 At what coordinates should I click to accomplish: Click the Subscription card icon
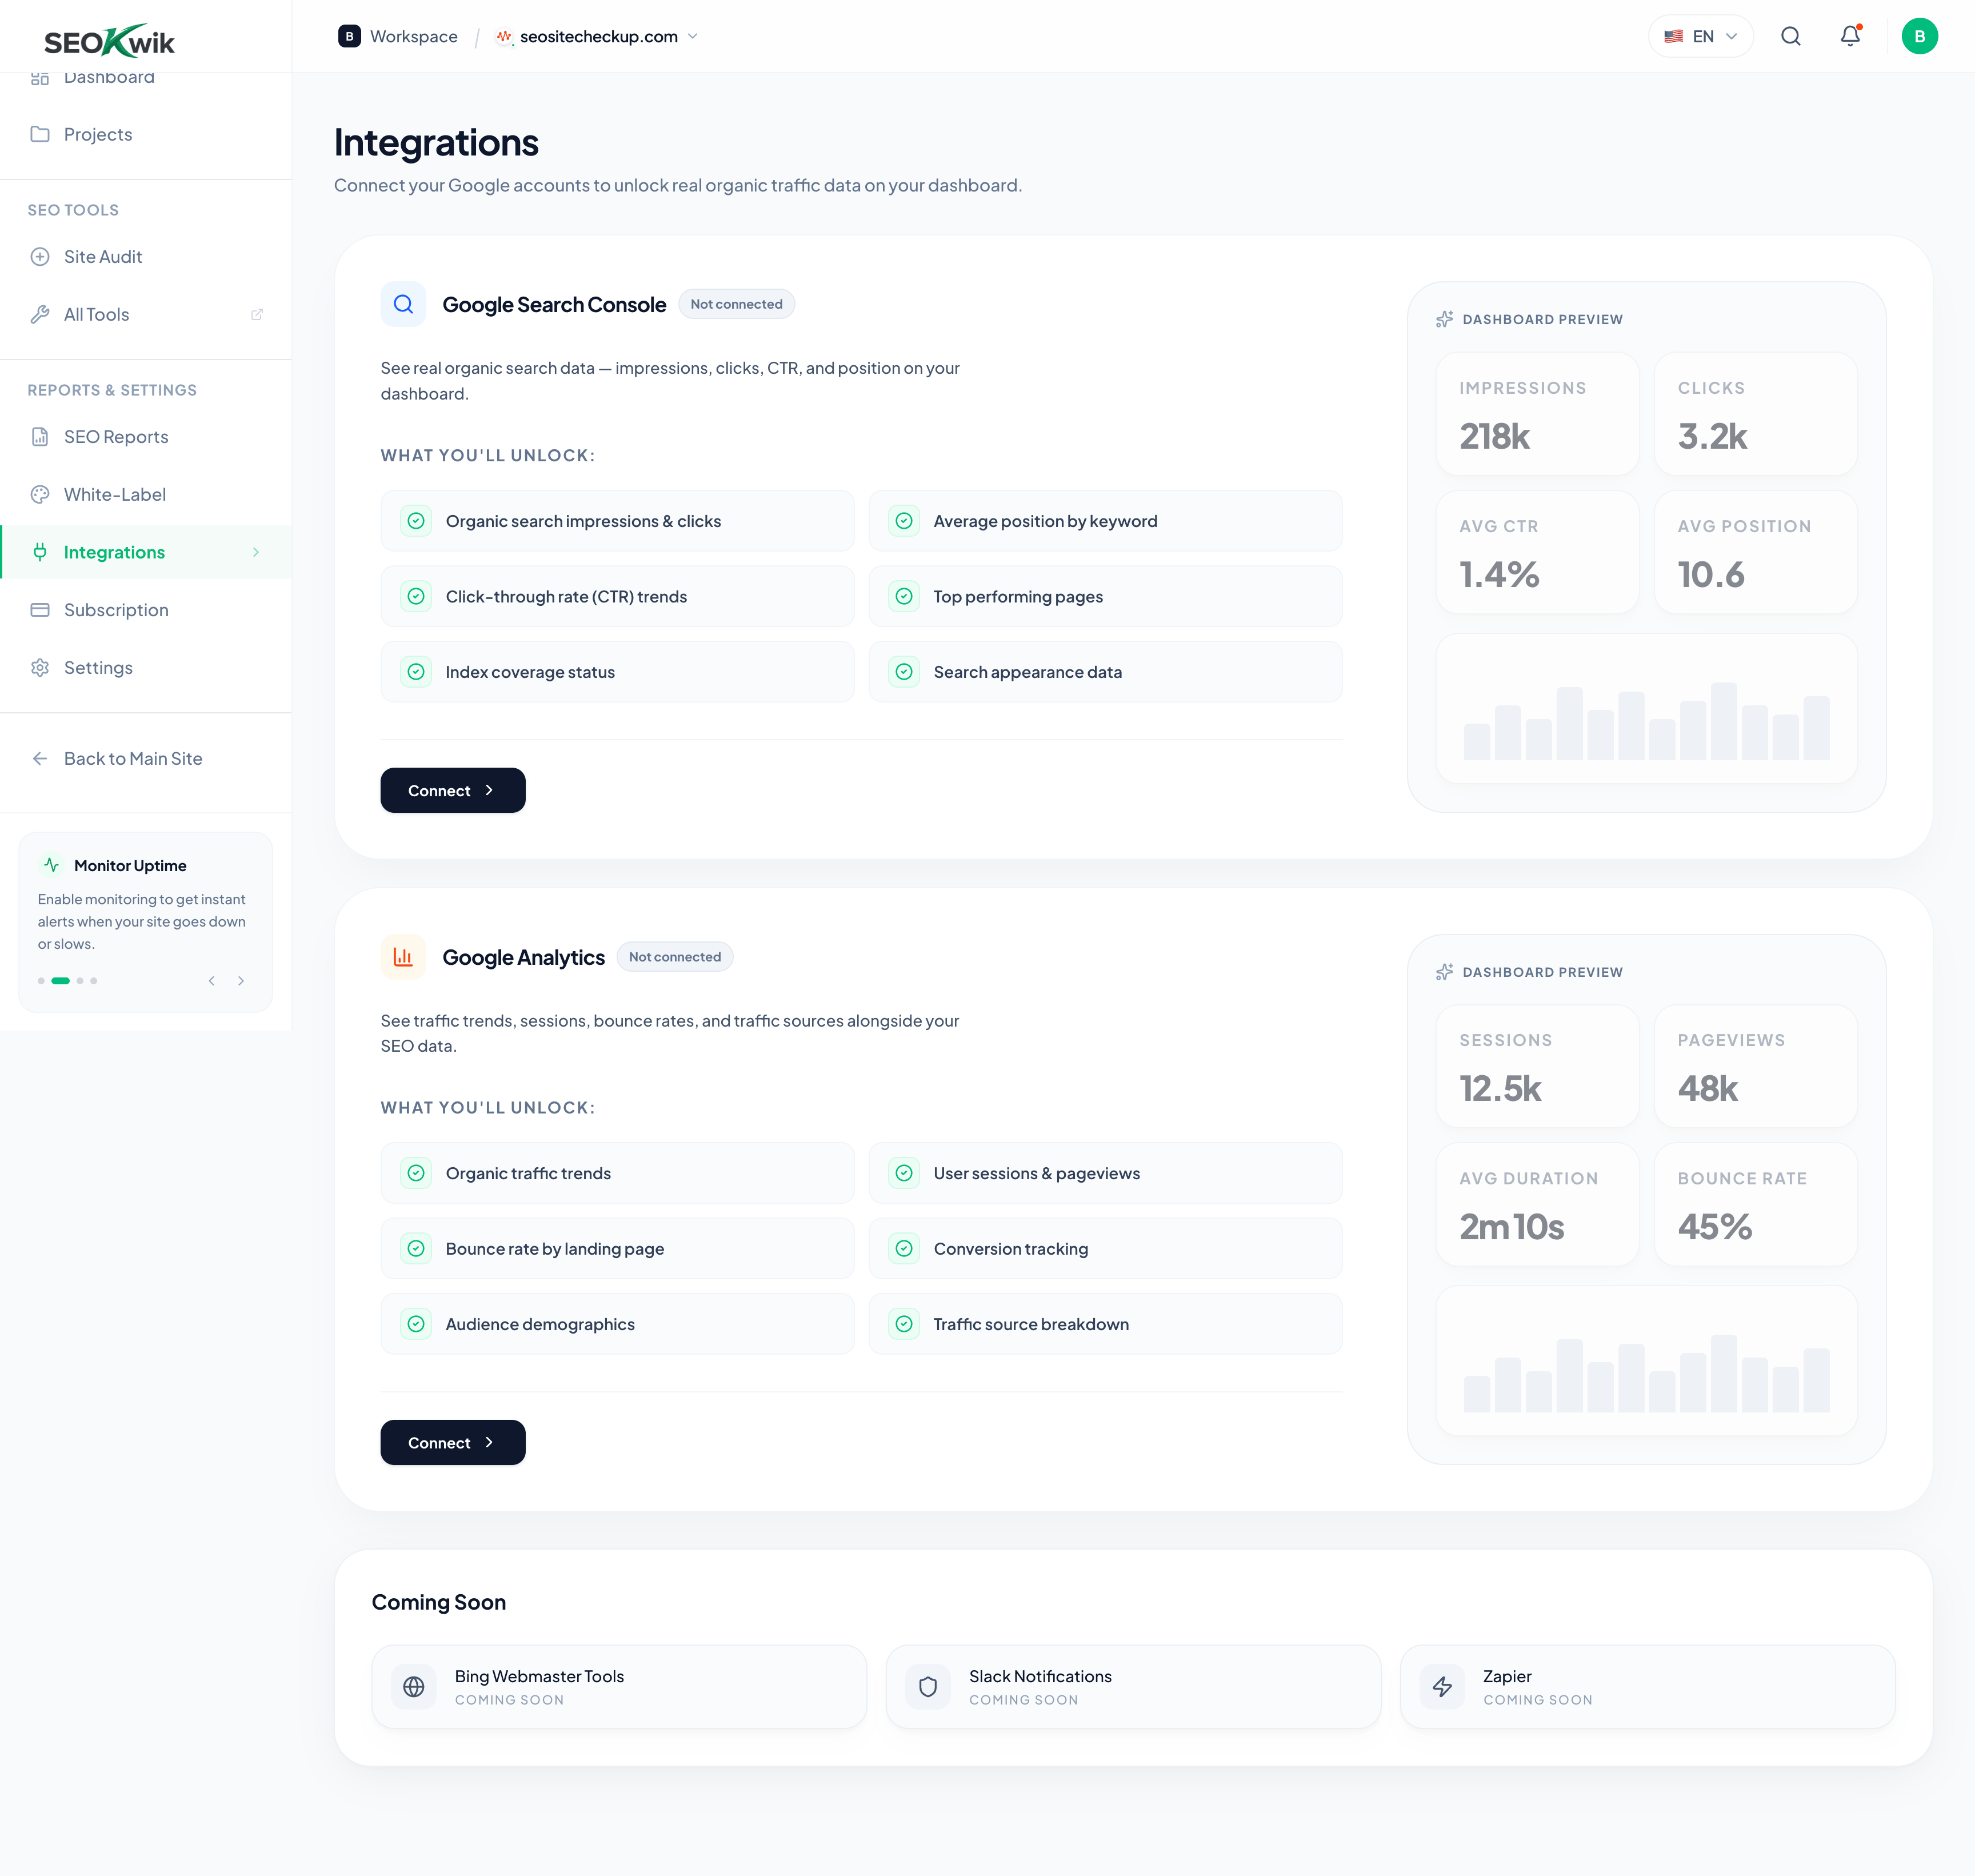(40, 610)
